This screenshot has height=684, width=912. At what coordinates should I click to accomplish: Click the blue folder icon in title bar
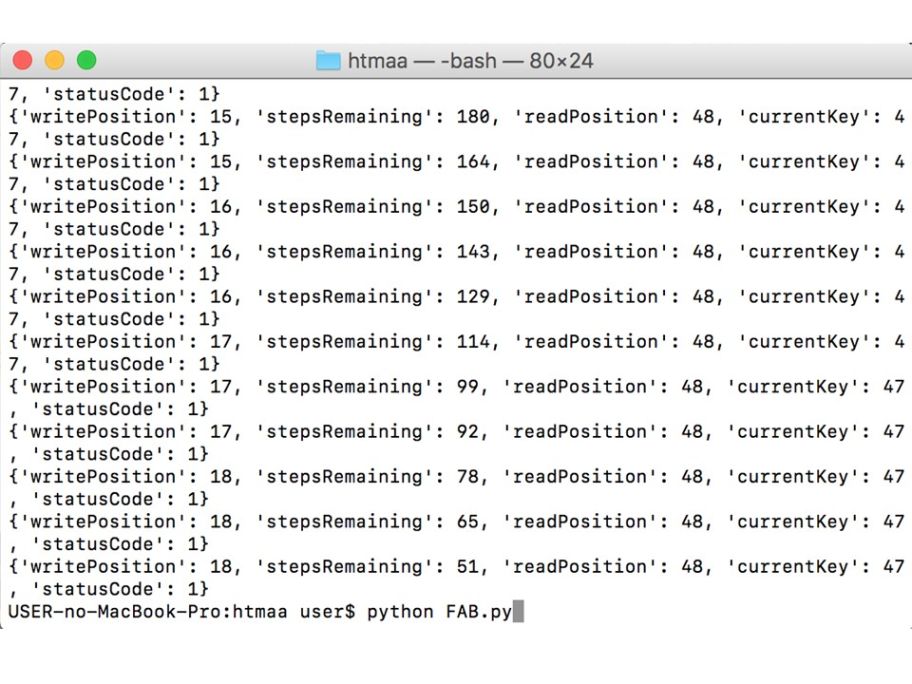[328, 60]
